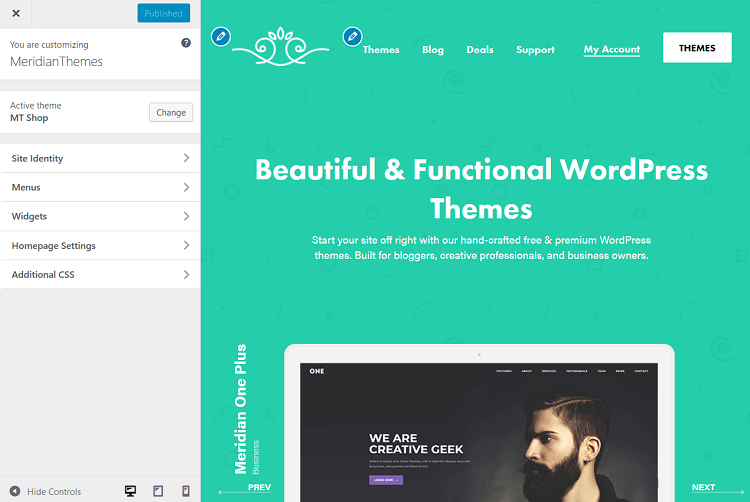Screen dimensions: 750x502
Task: Click the pencil edit icon beside the logo
Action: point(221,36)
